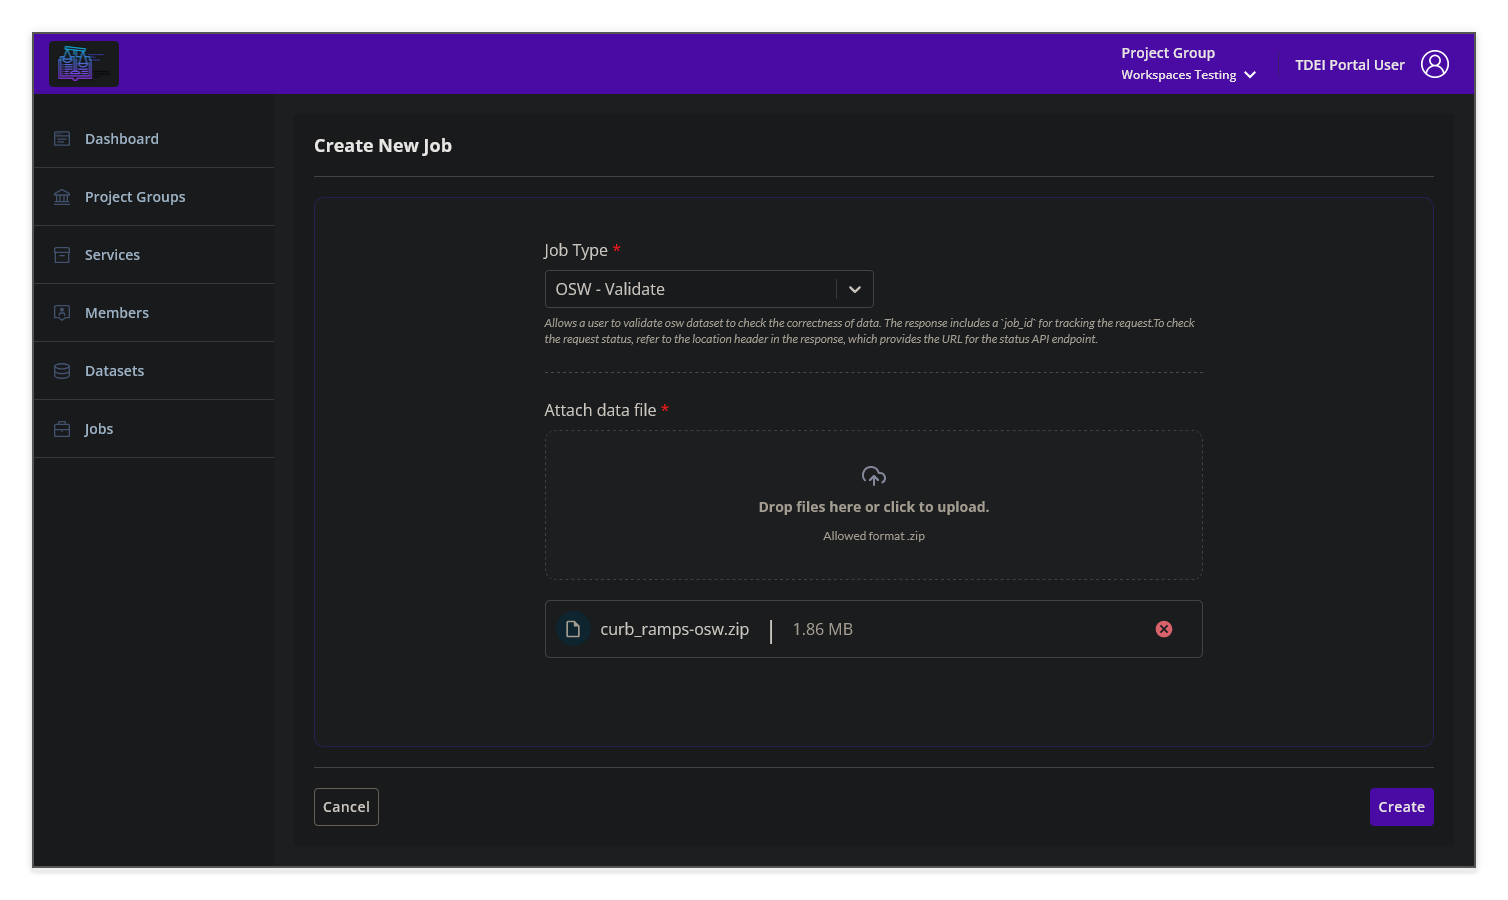
Task: Open the user profile avatar icon
Action: coord(1435,63)
